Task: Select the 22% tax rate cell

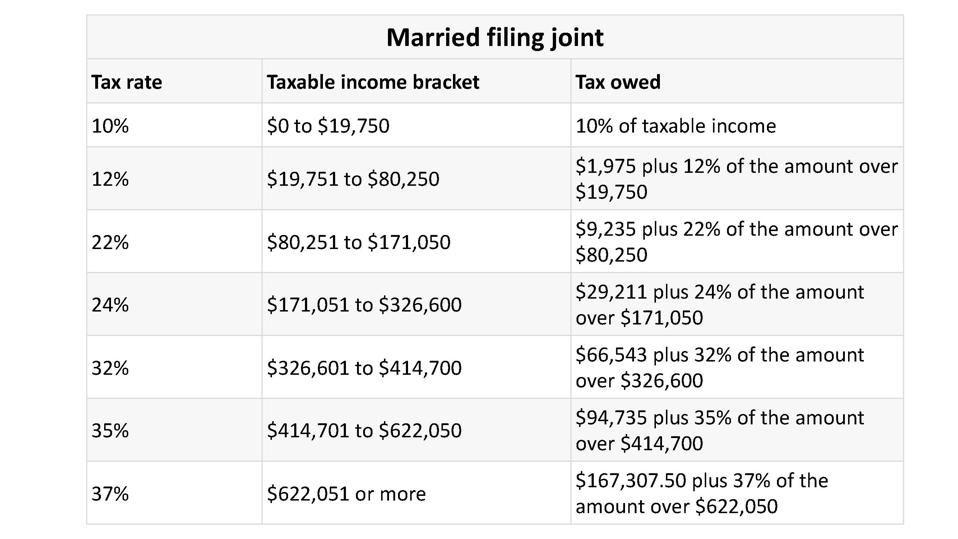Action: (110, 242)
